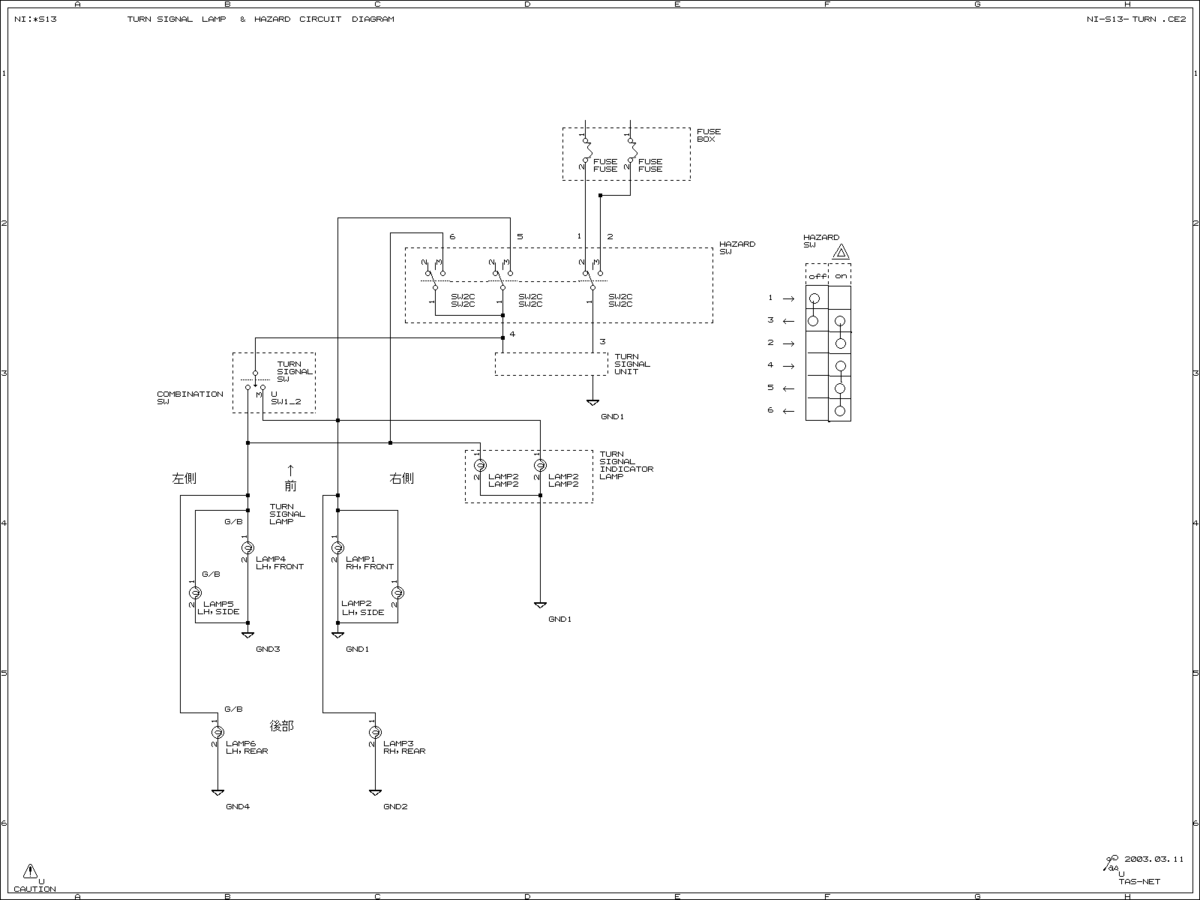This screenshot has width=1200, height=900.
Task: Click the 'FUSE BOX' label
Action: point(709,135)
